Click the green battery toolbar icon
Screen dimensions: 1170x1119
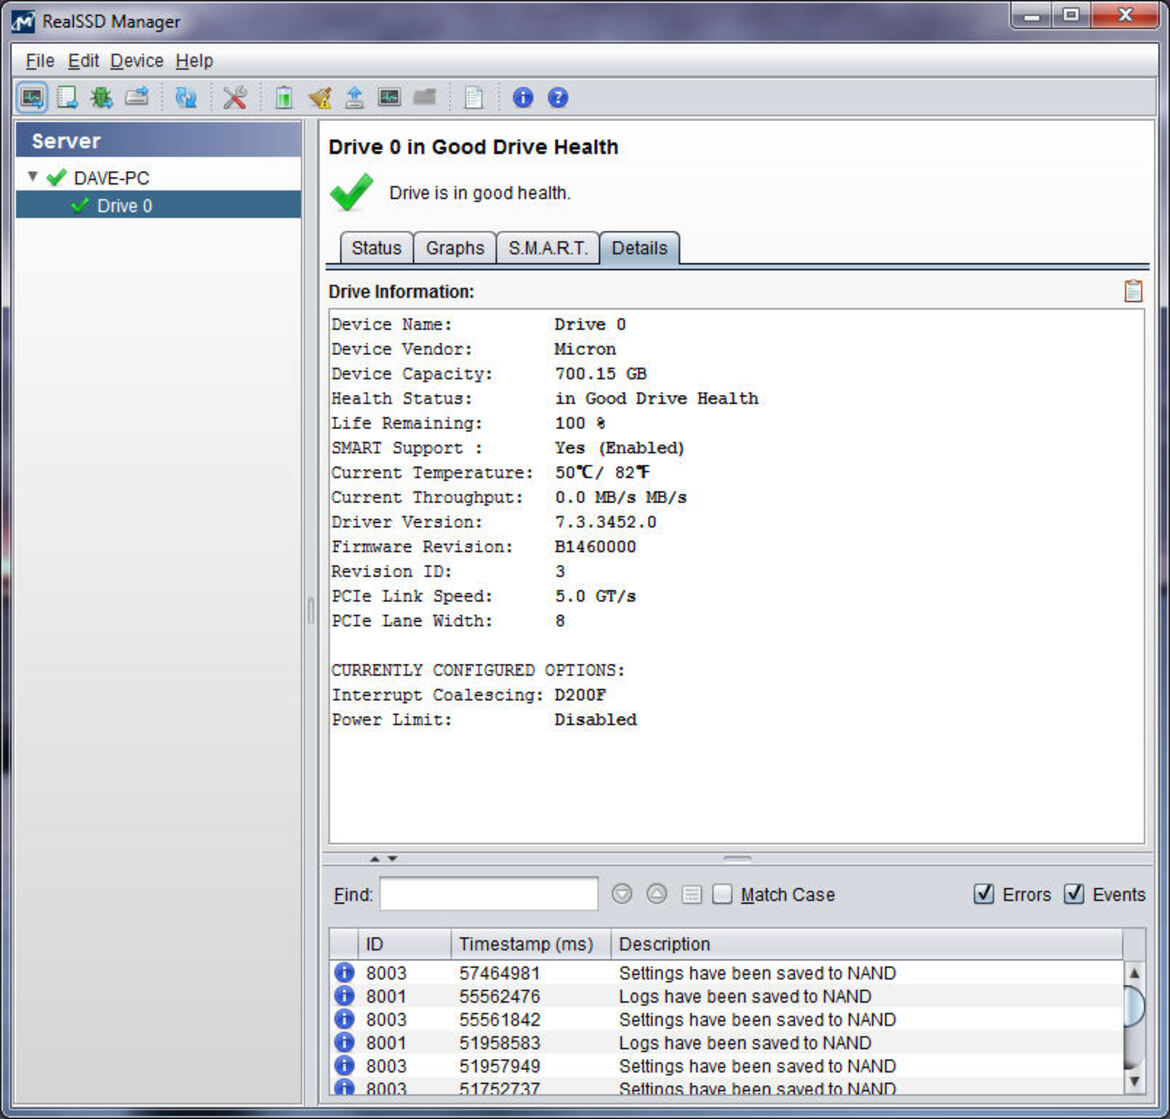click(284, 98)
